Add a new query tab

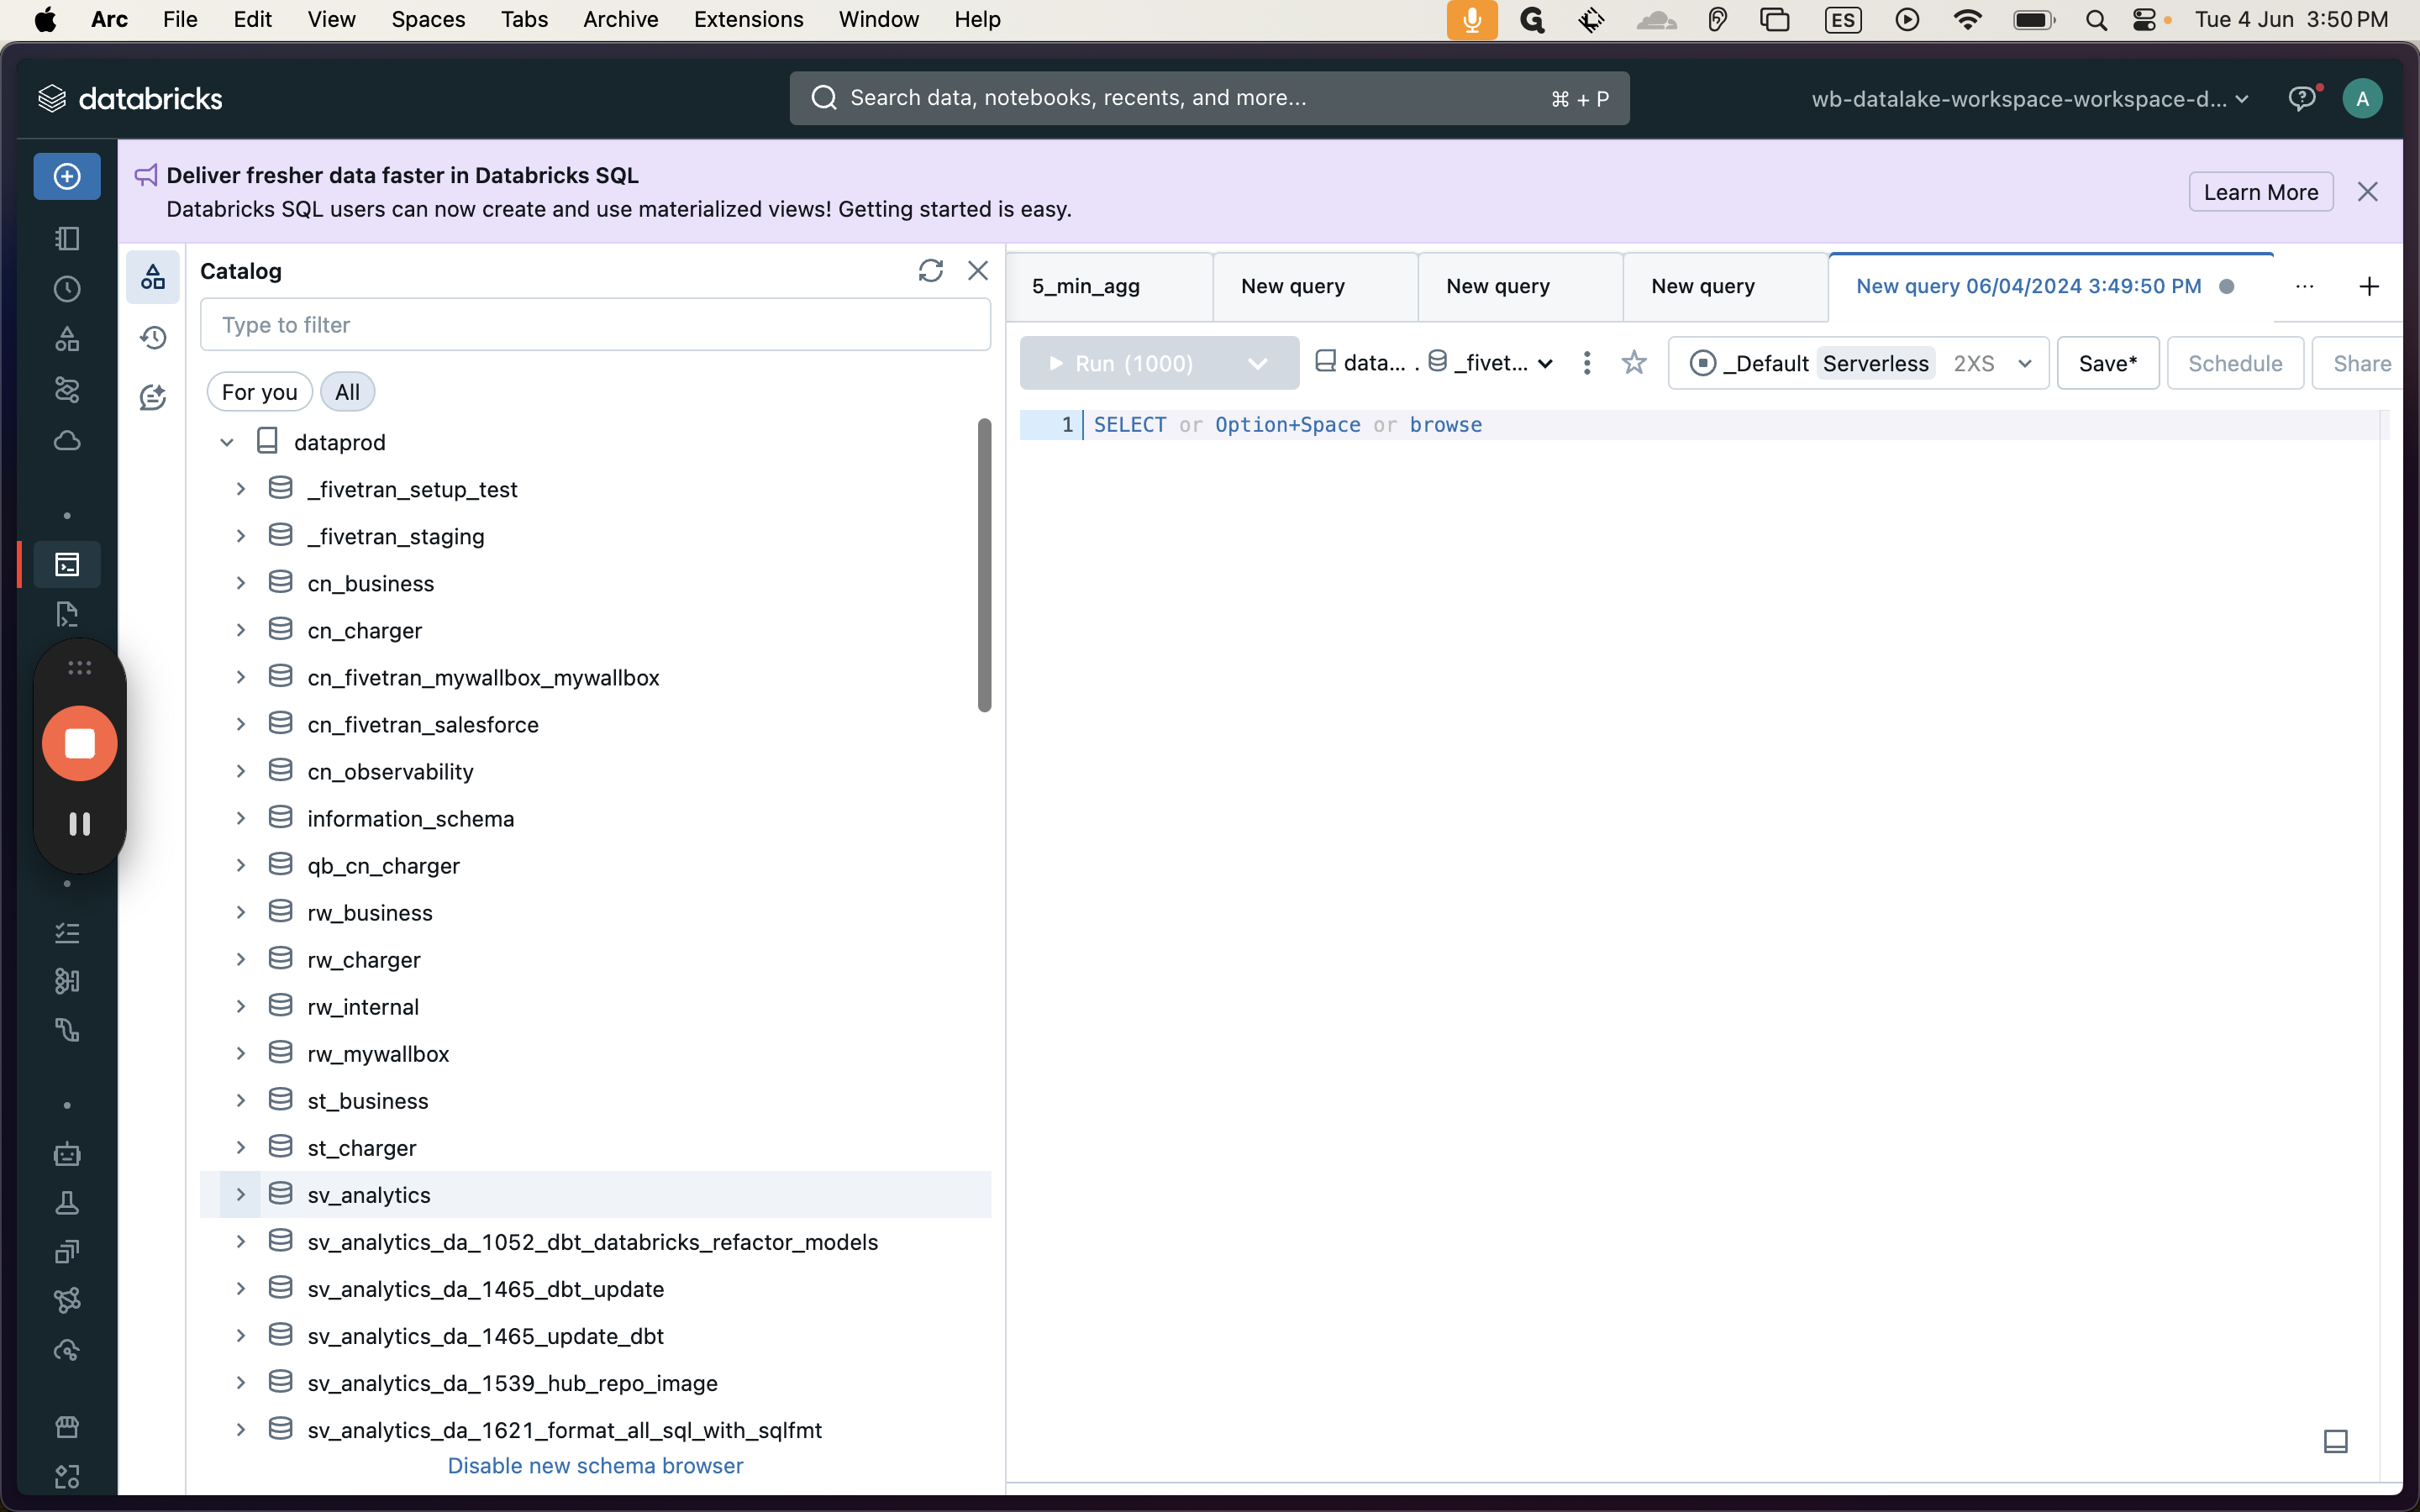pyautogui.click(x=2369, y=287)
